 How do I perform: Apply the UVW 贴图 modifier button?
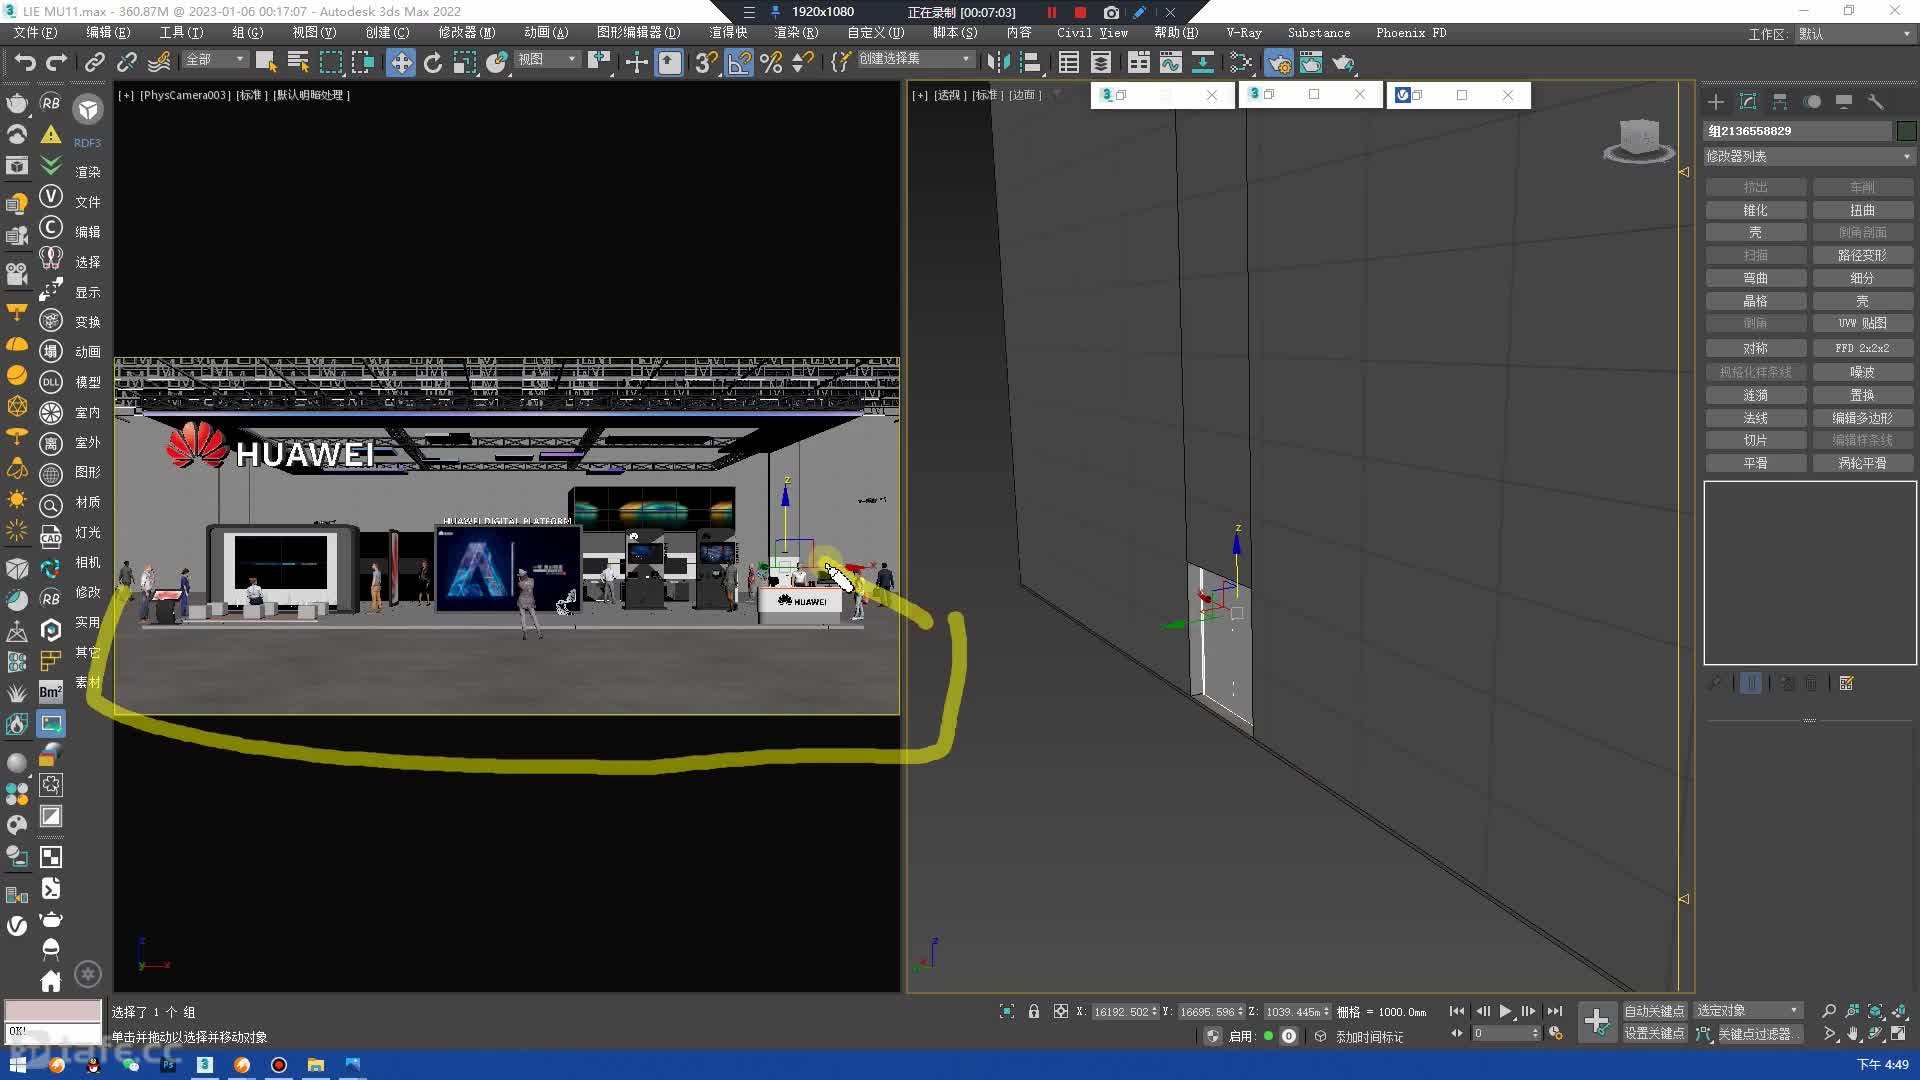(1862, 324)
